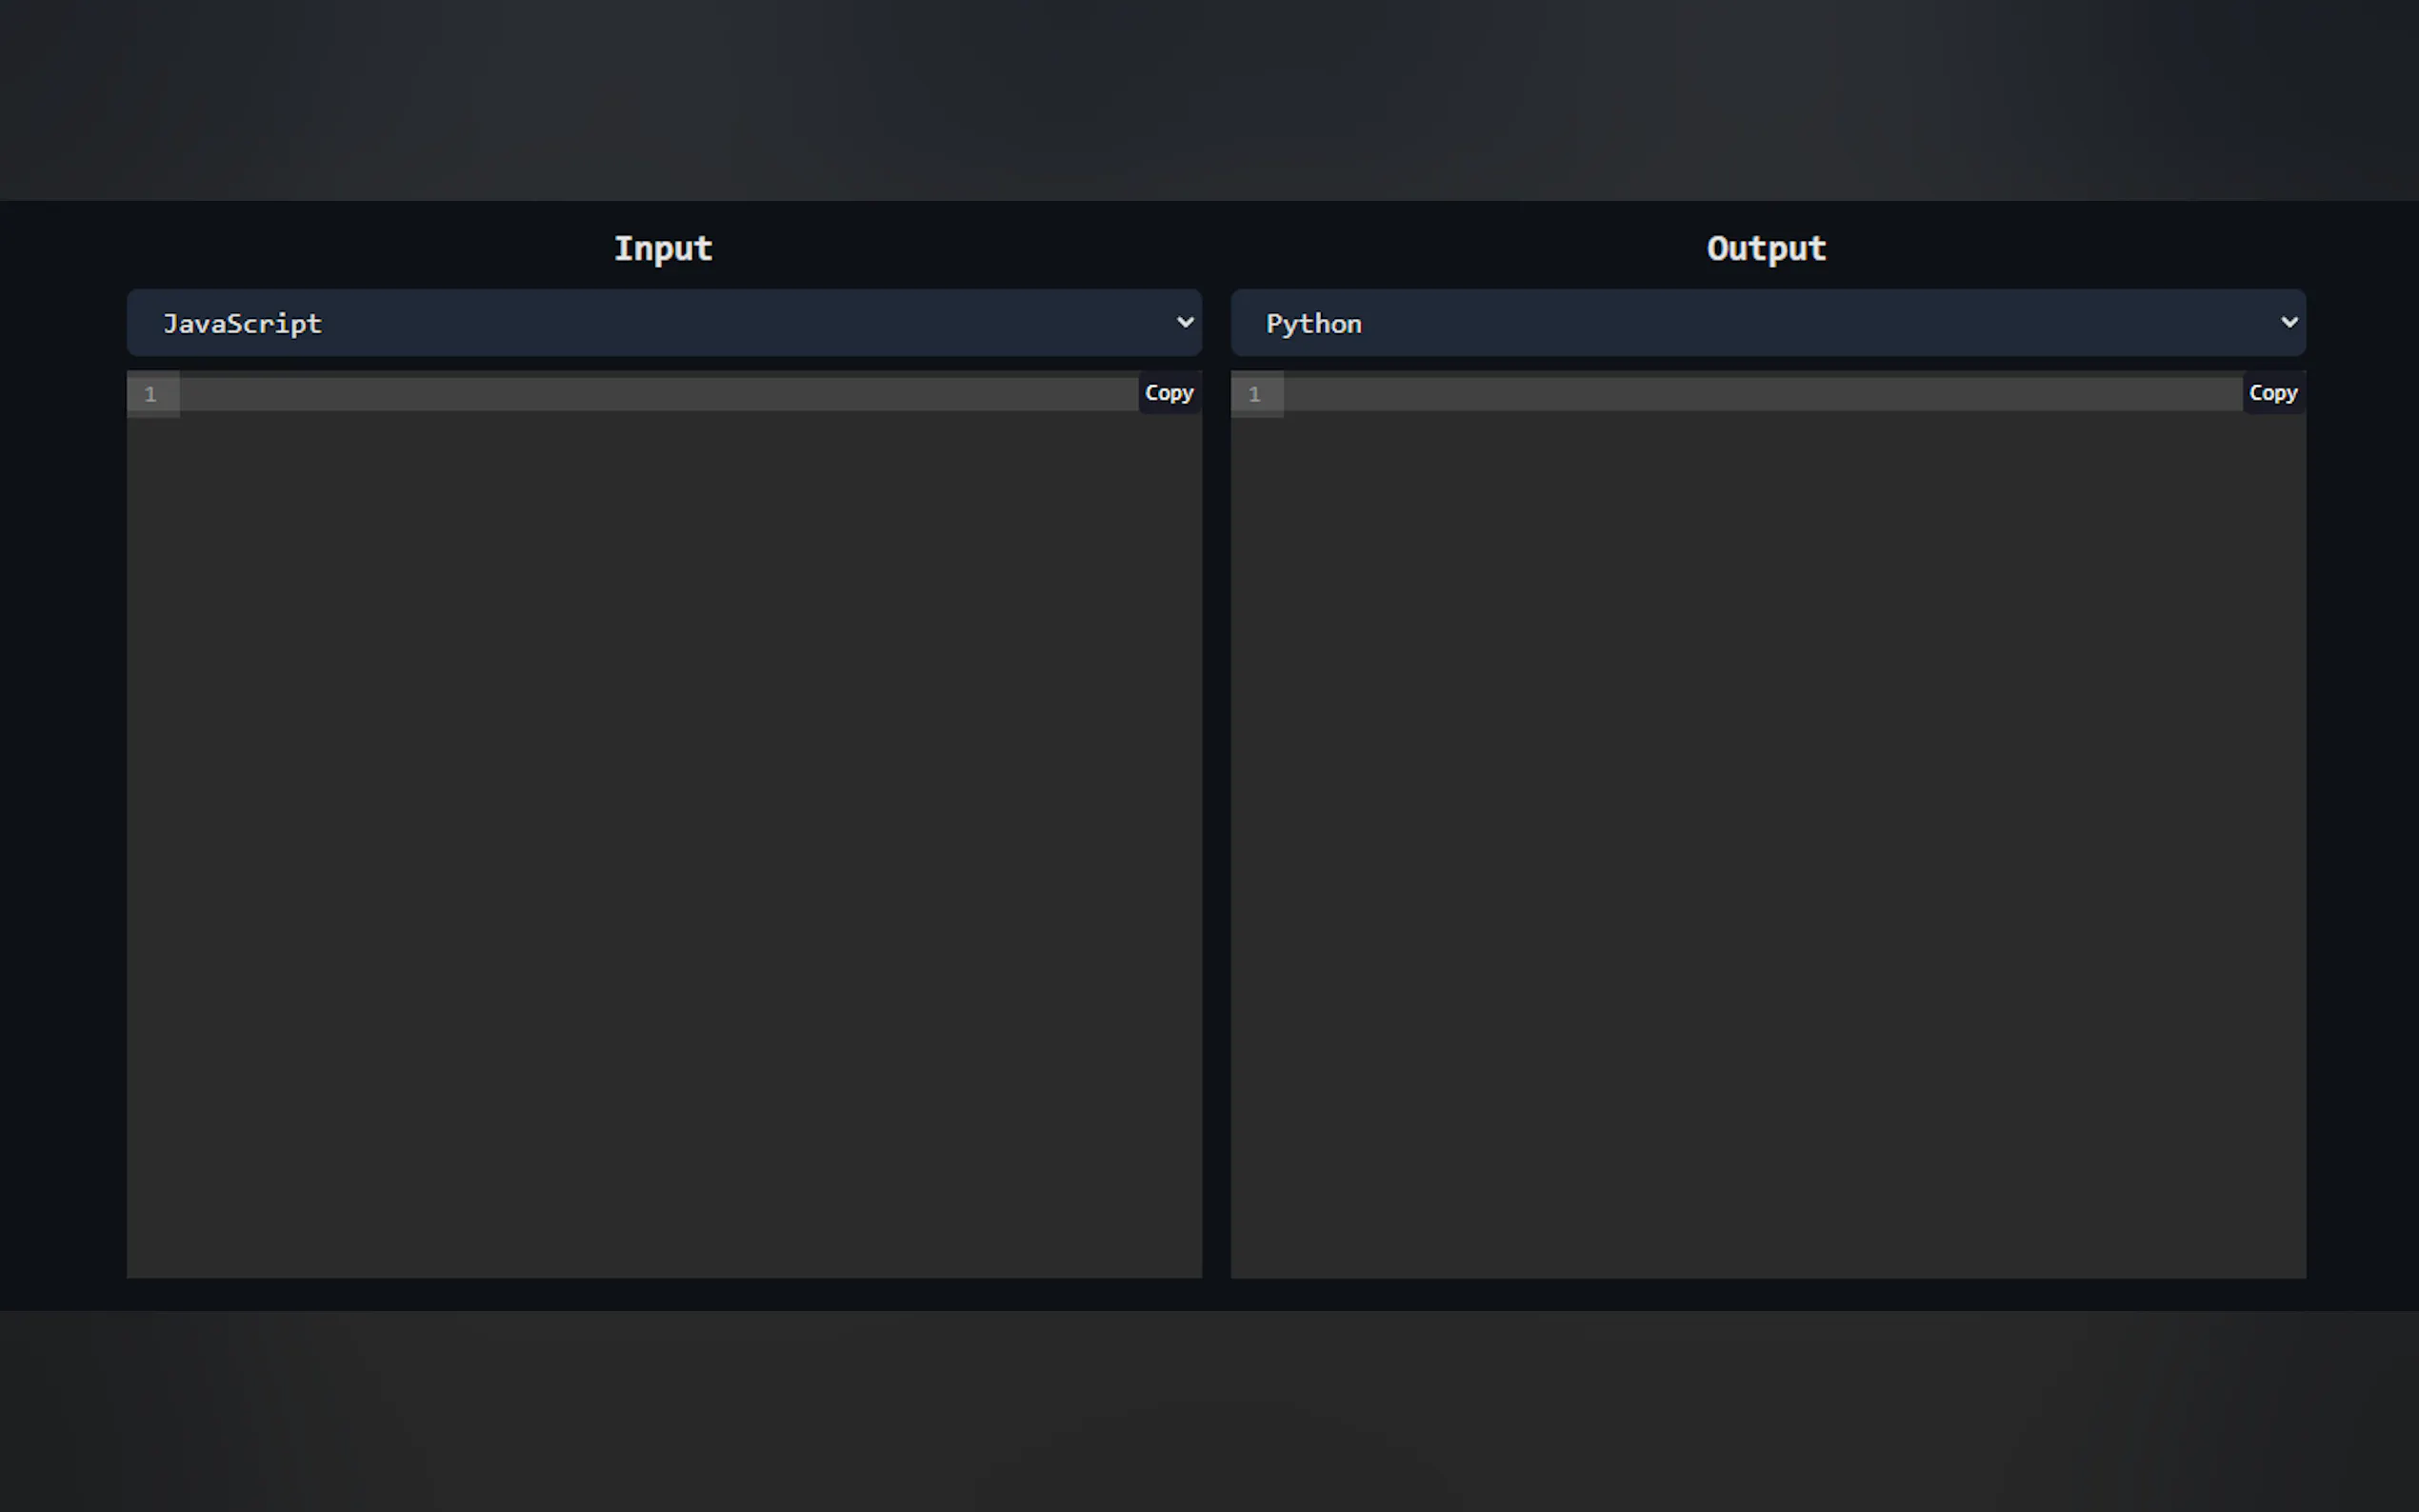
Task: Click line number 1 in the output editor
Action: [x=1254, y=395]
